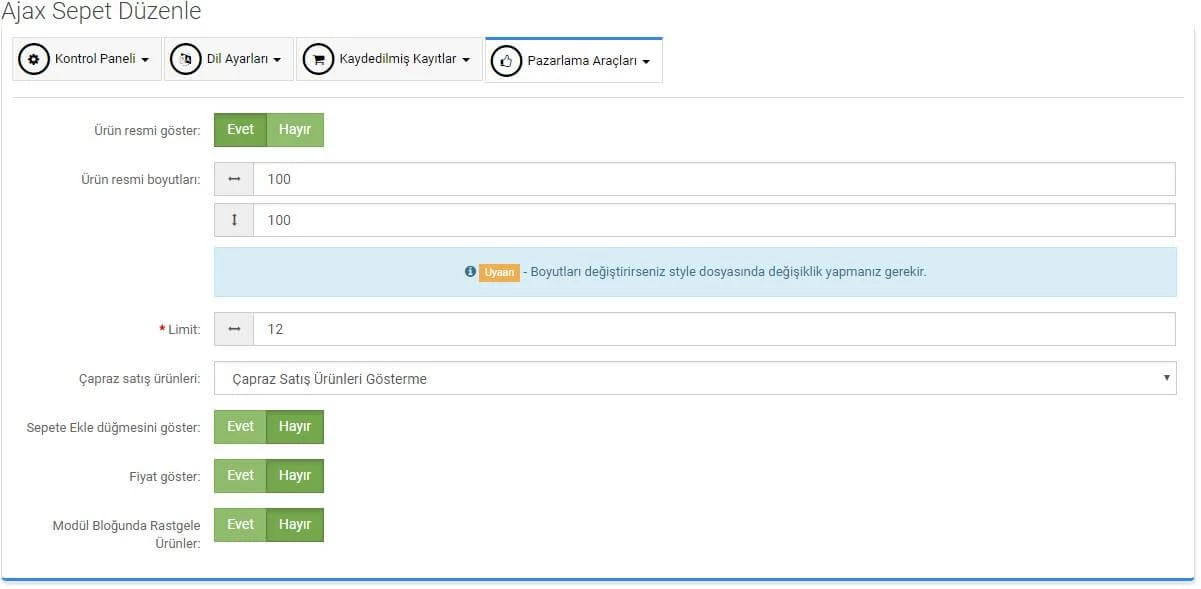Screen dimensions: 1201x589
Task: Enable Evet for Ürün resmi göster
Action: [239, 129]
